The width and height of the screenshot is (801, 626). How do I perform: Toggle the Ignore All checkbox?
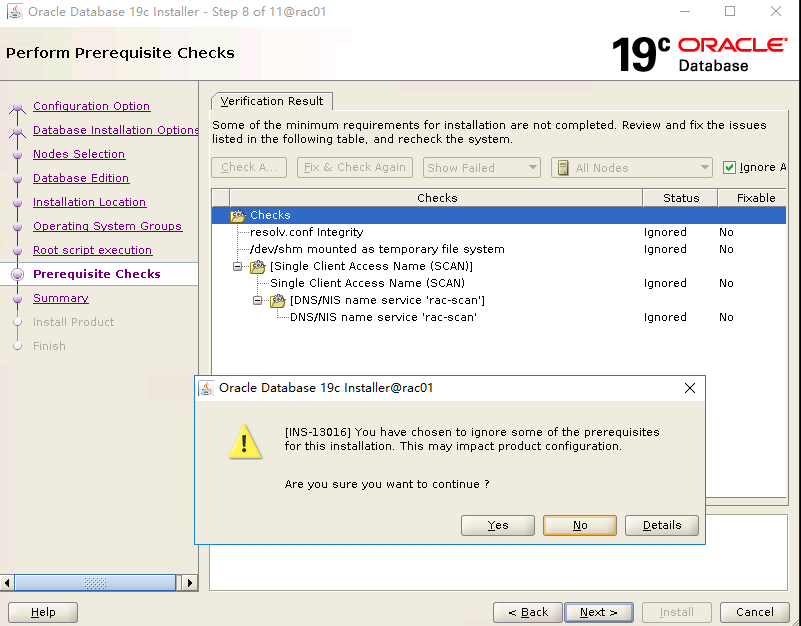click(729, 168)
